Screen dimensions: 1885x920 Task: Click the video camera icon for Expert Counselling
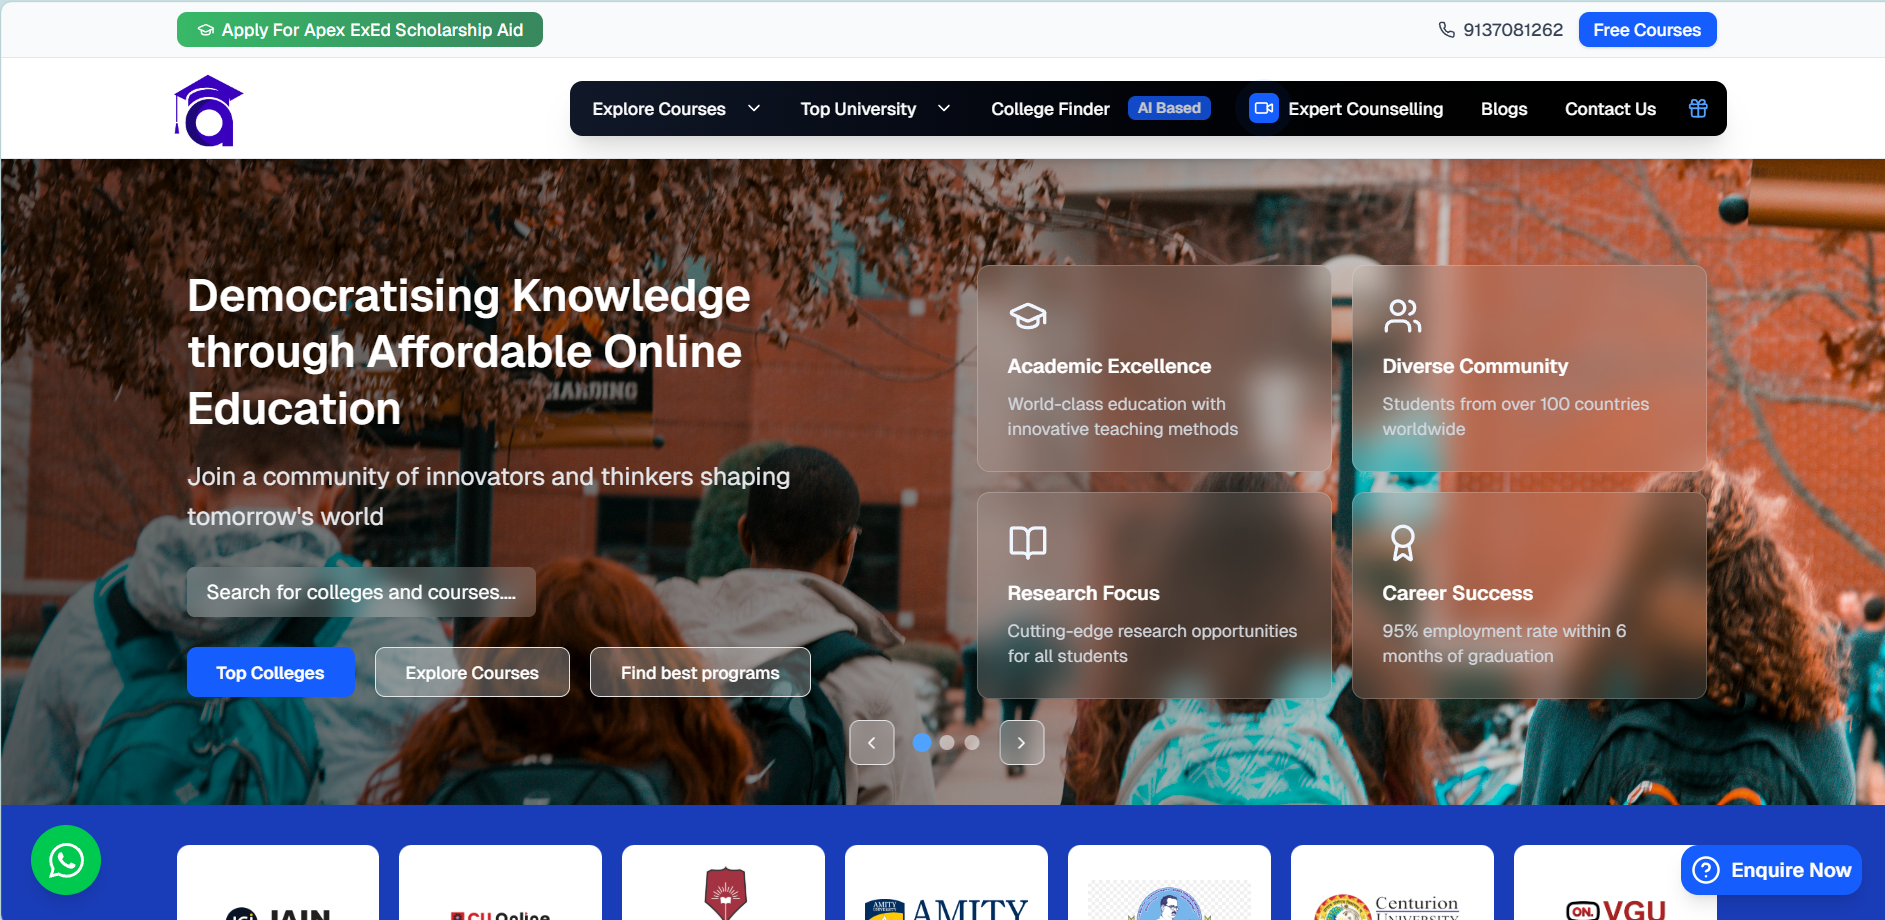(1263, 108)
